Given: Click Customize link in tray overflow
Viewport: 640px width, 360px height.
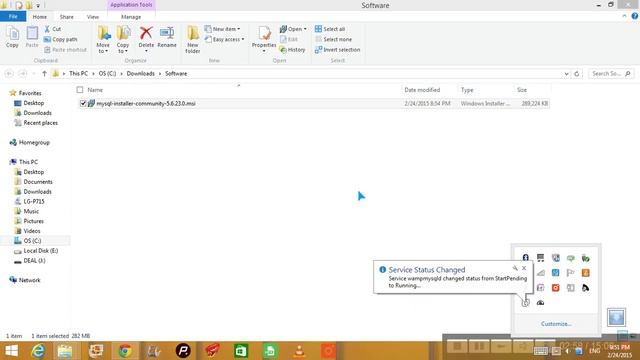Looking at the screenshot, I should pos(556,324).
